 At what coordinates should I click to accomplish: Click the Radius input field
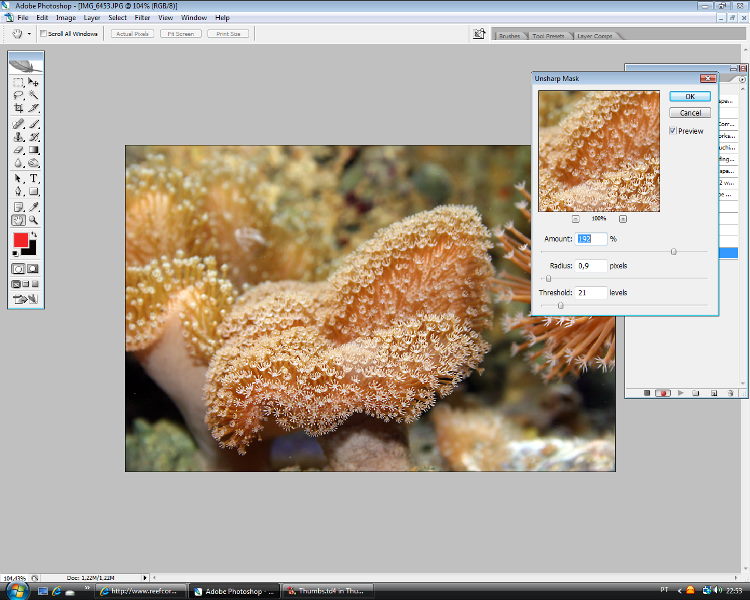pyautogui.click(x=591, y=266)
